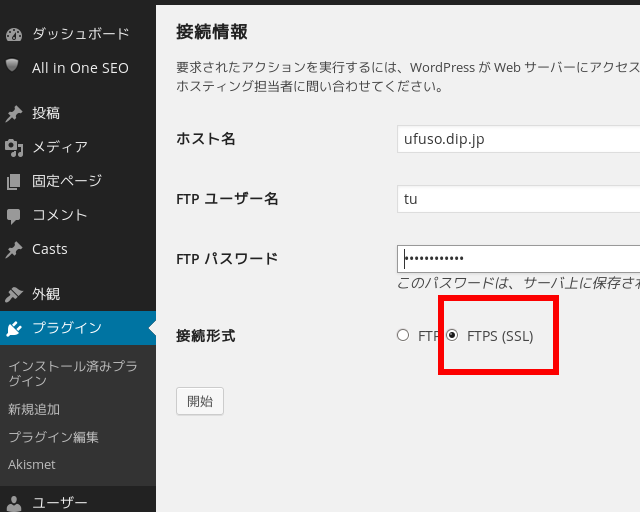The height and width of the screenshot is (512, 640).
Task: Open インストール済みプラグイン submenu
Action: coord(72,373)
